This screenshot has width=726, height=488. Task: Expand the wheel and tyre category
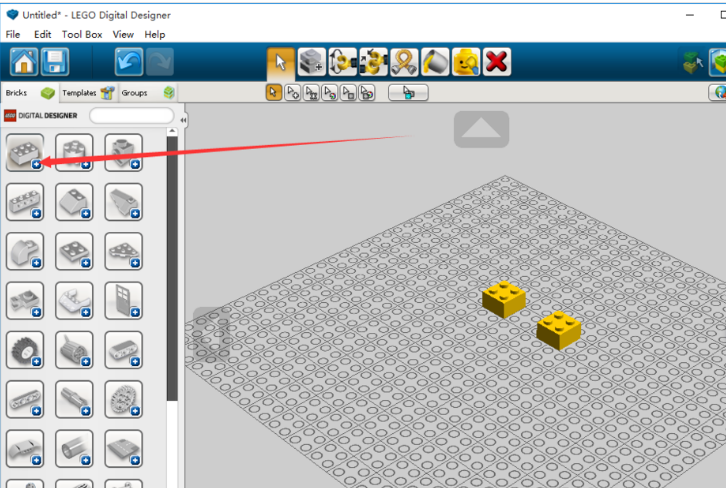tap(25, 350)
